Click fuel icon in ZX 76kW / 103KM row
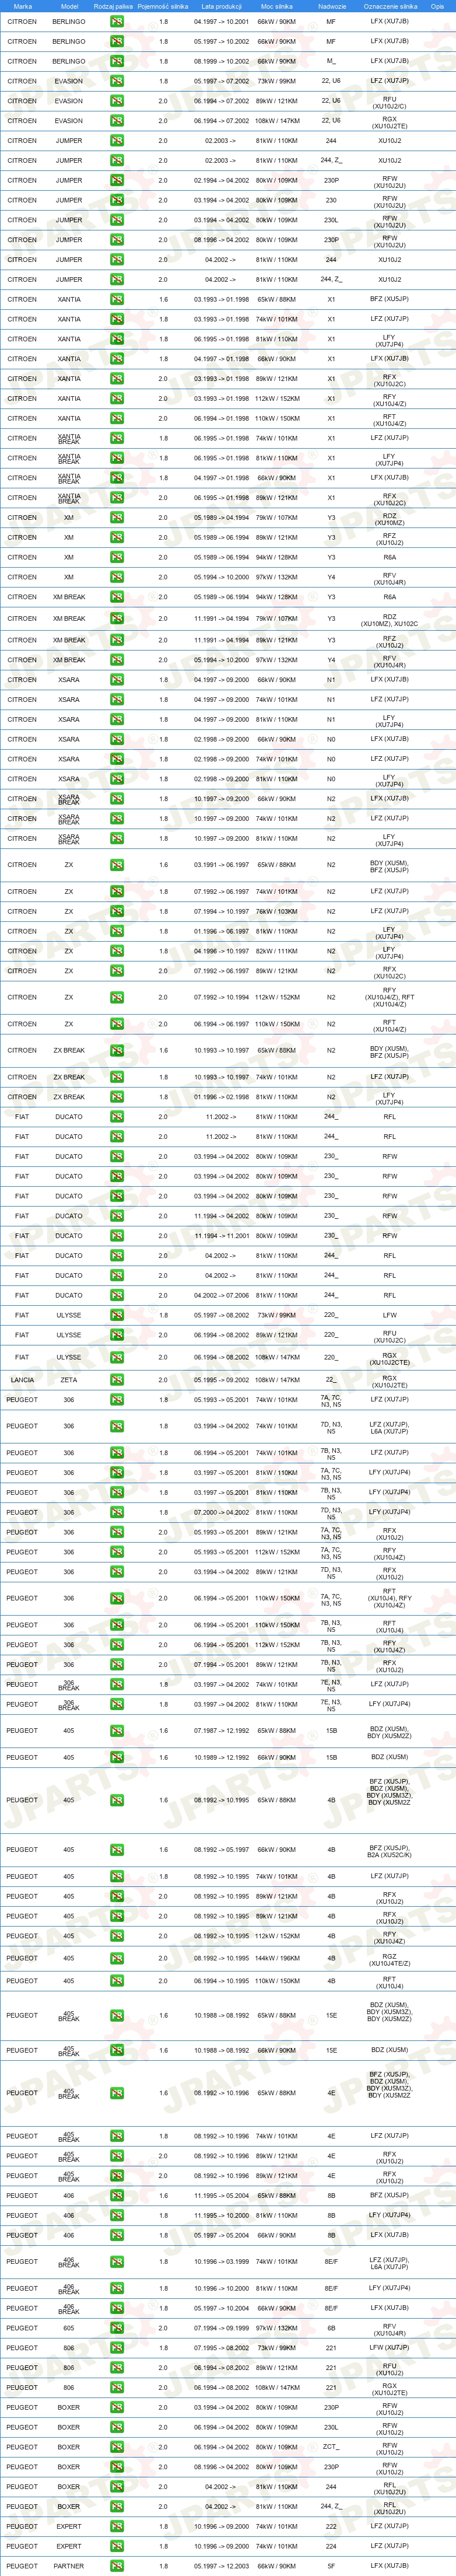 pos(117,911)
